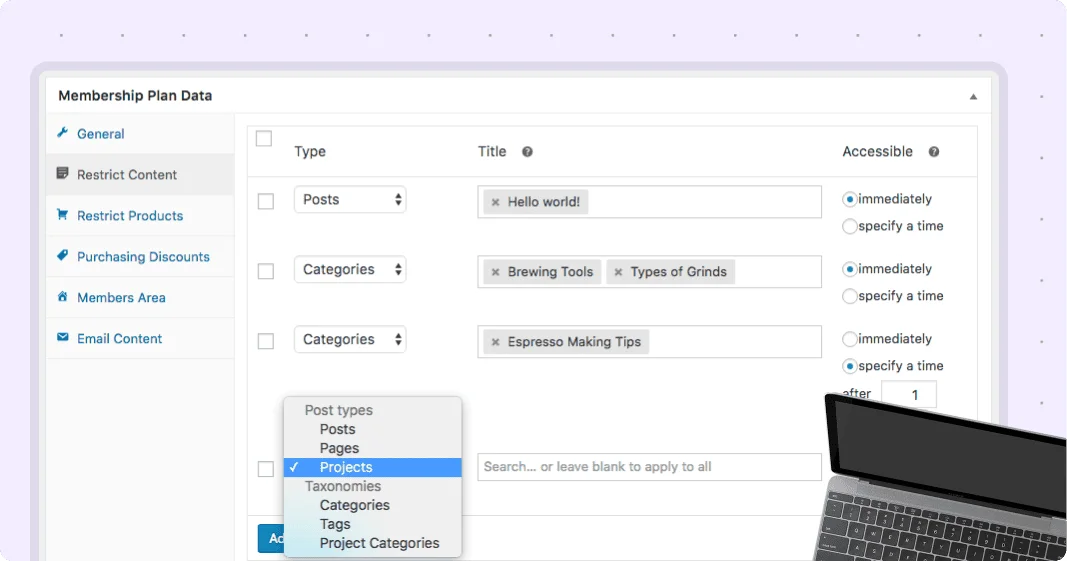
Task: Select immediately for Espresso Making Tips row
Action: click(x=849, y=339)
